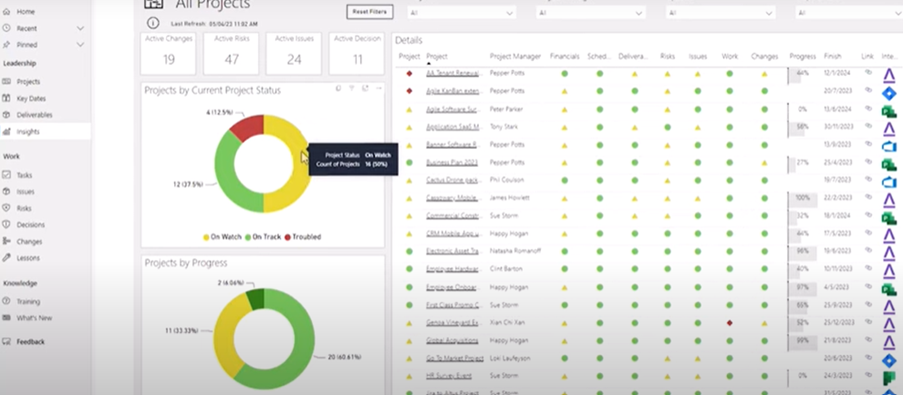Click the Active Risks card showing 47
Viewport: 903px width, 395px height.
coord(231,54)
